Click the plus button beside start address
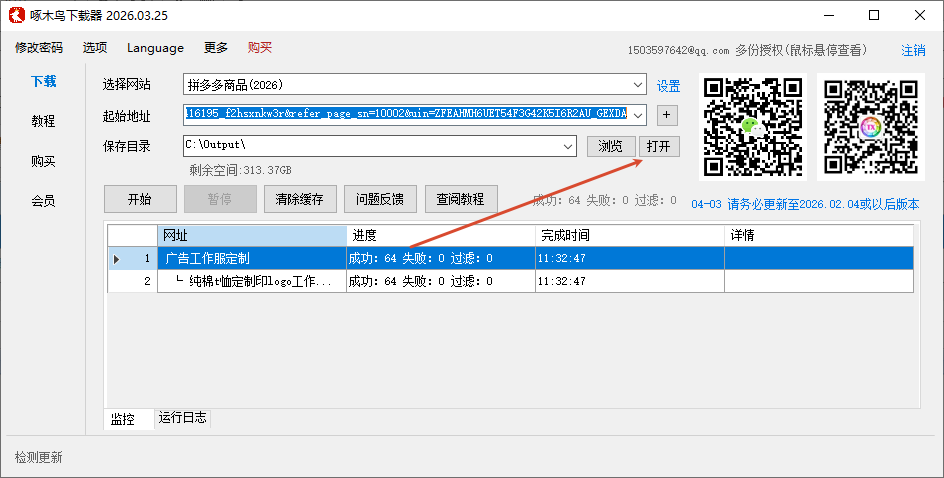 point(668,115)
